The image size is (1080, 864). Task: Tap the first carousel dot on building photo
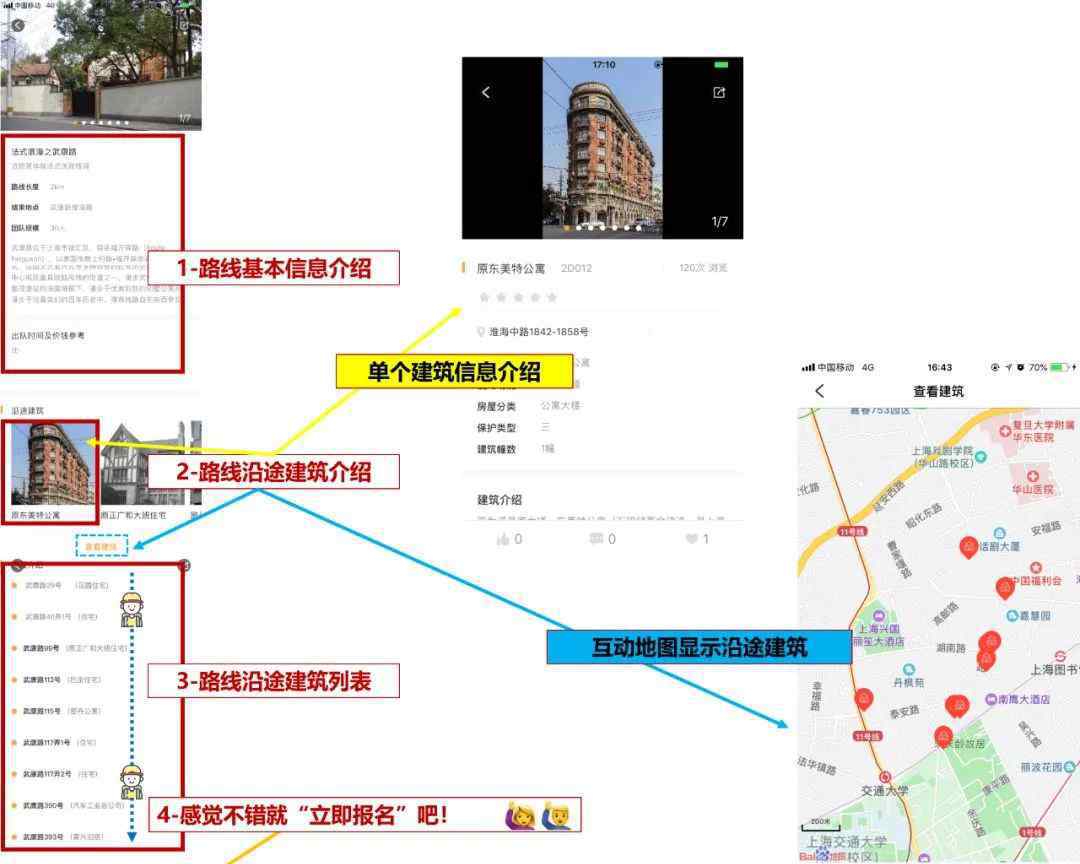(566, 227)
